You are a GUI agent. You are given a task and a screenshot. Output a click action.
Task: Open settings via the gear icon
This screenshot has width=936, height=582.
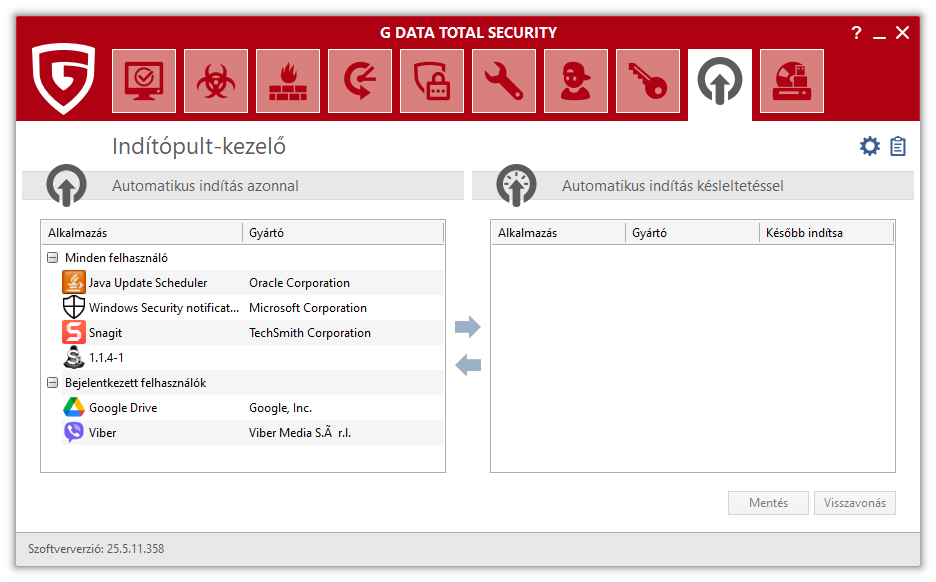870,146
